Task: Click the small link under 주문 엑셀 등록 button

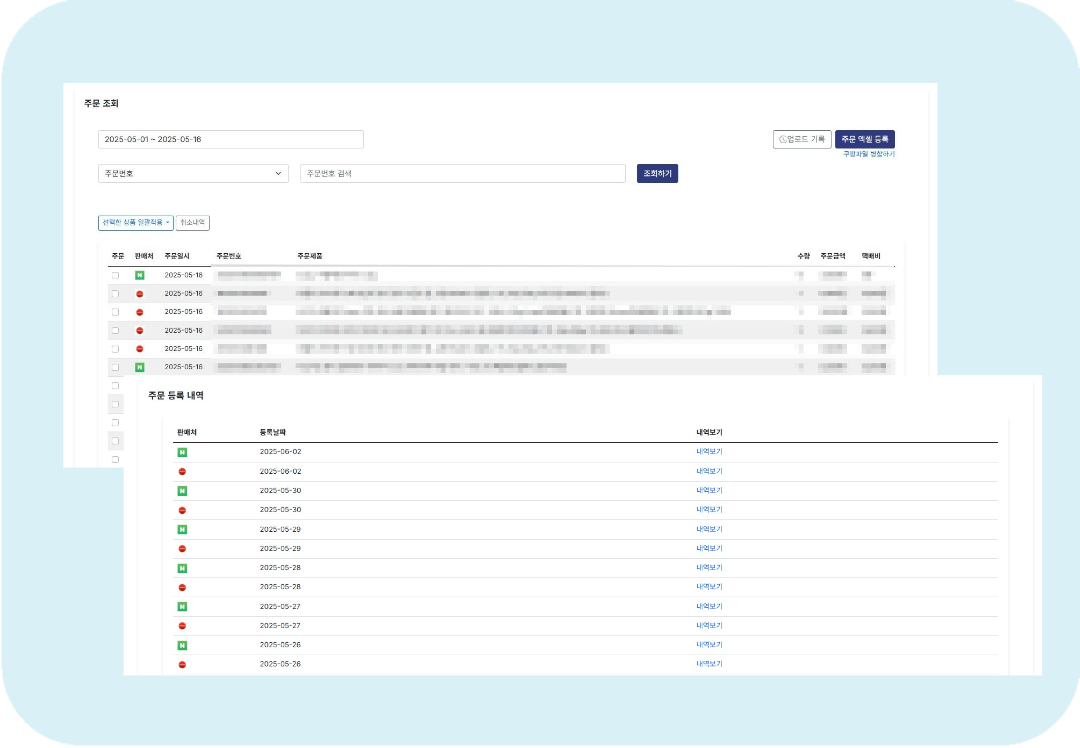Action: [868, 155]
